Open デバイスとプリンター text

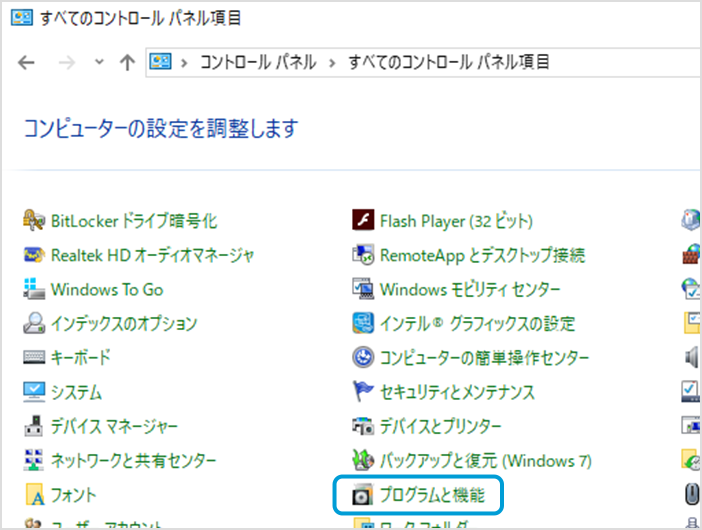point(441,426)
